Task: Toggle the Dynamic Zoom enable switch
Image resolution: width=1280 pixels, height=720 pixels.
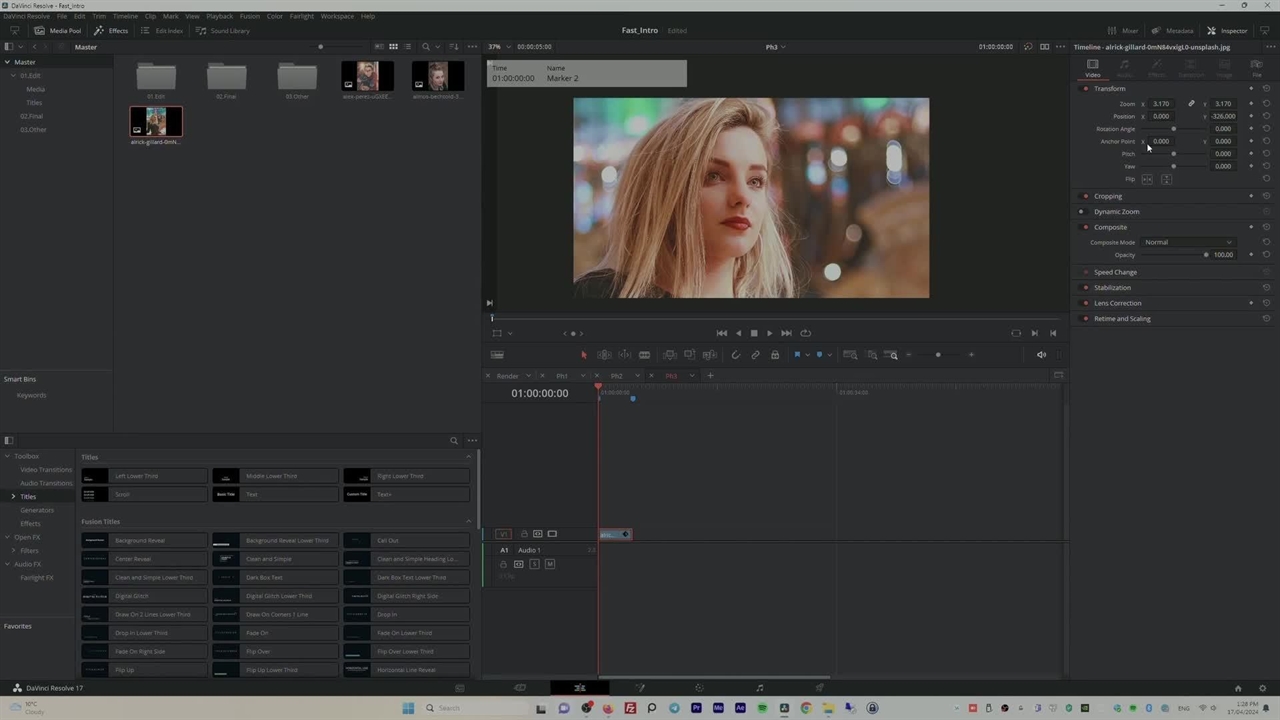Action: coord(1081,212)
